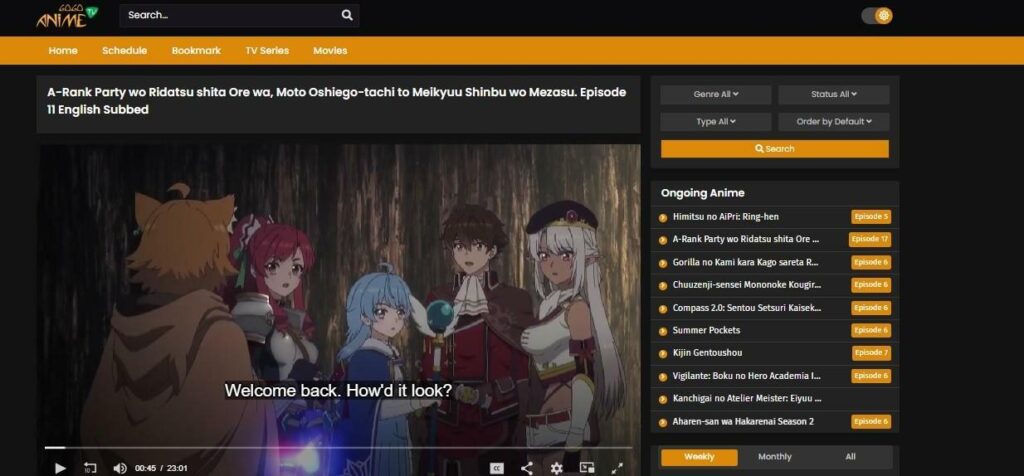Click Episode 7 badge for Kijin Gentoushou
The width and height of the screenshot is (1024, 476).
tap(871, 353)
